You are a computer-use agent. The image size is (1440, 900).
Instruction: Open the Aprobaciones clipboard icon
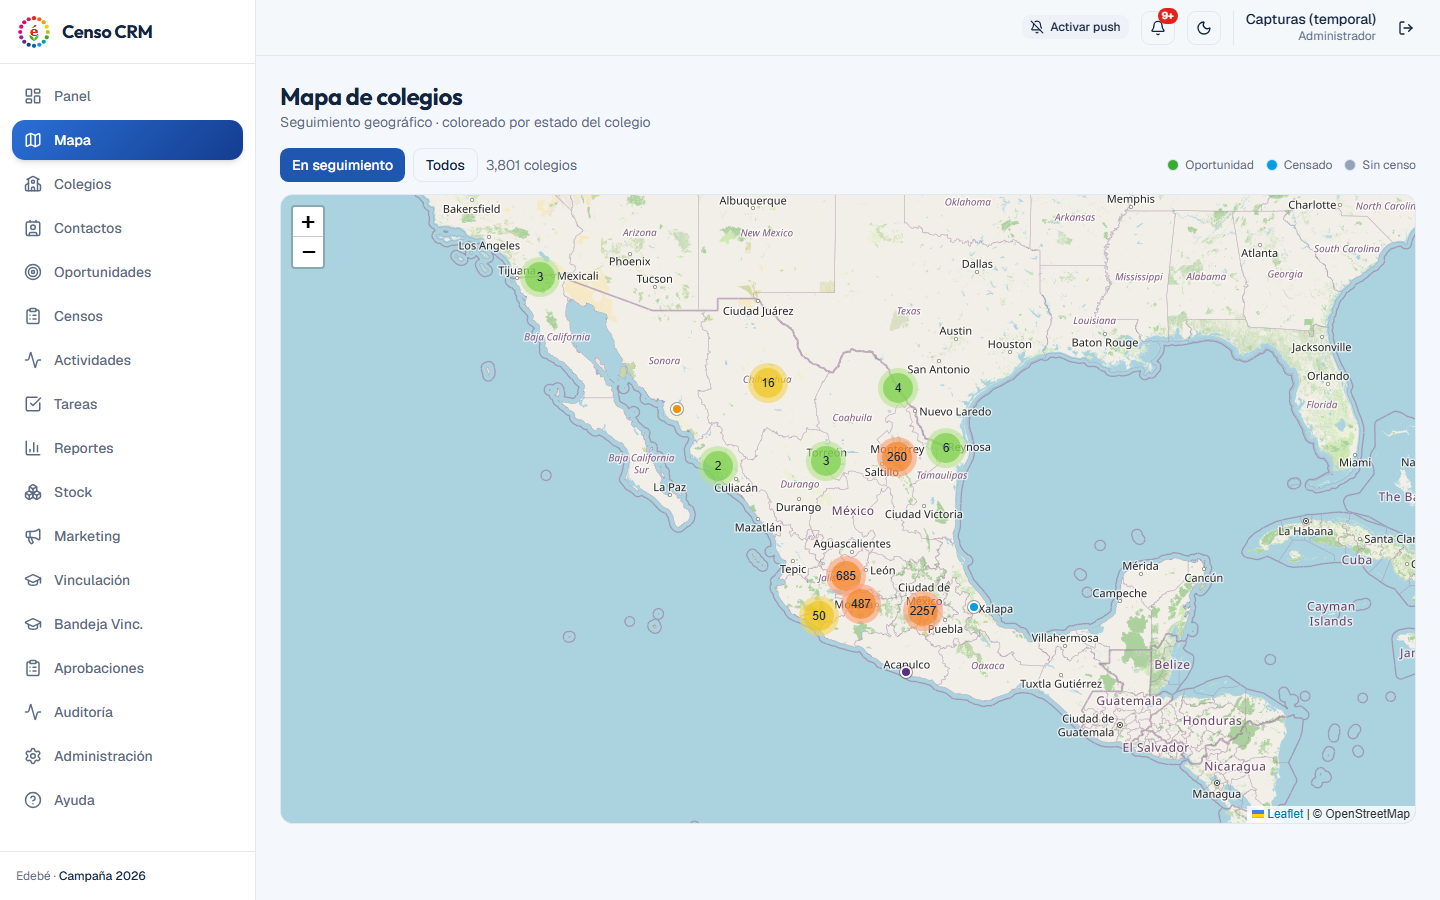click(33, 668)
